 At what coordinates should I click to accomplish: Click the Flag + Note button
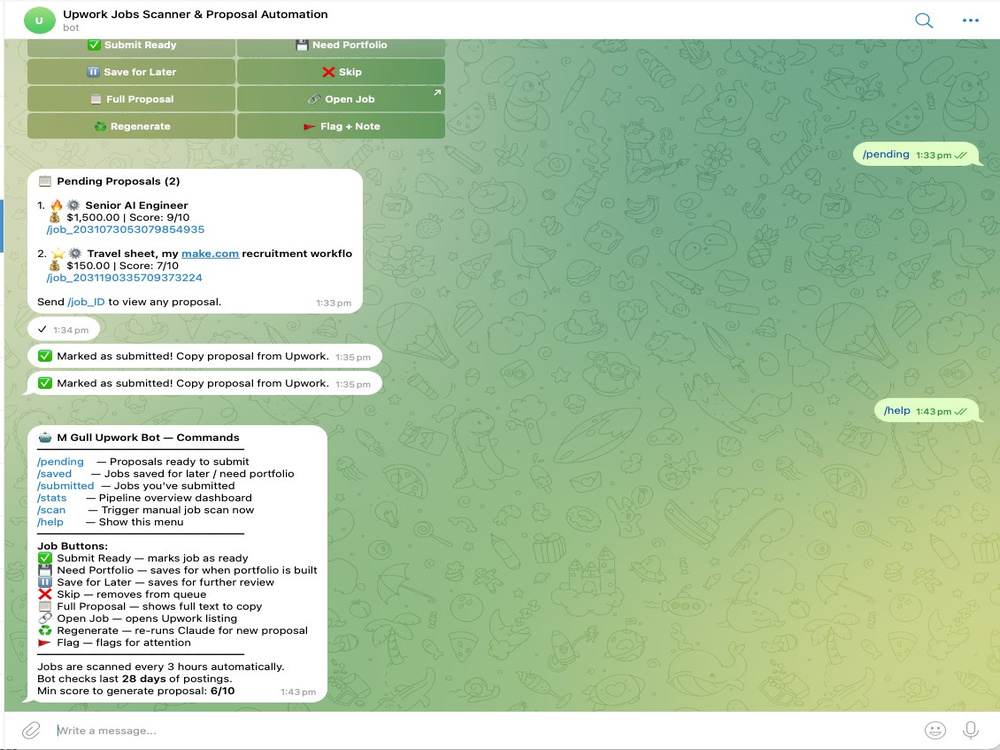coord(341,126)
